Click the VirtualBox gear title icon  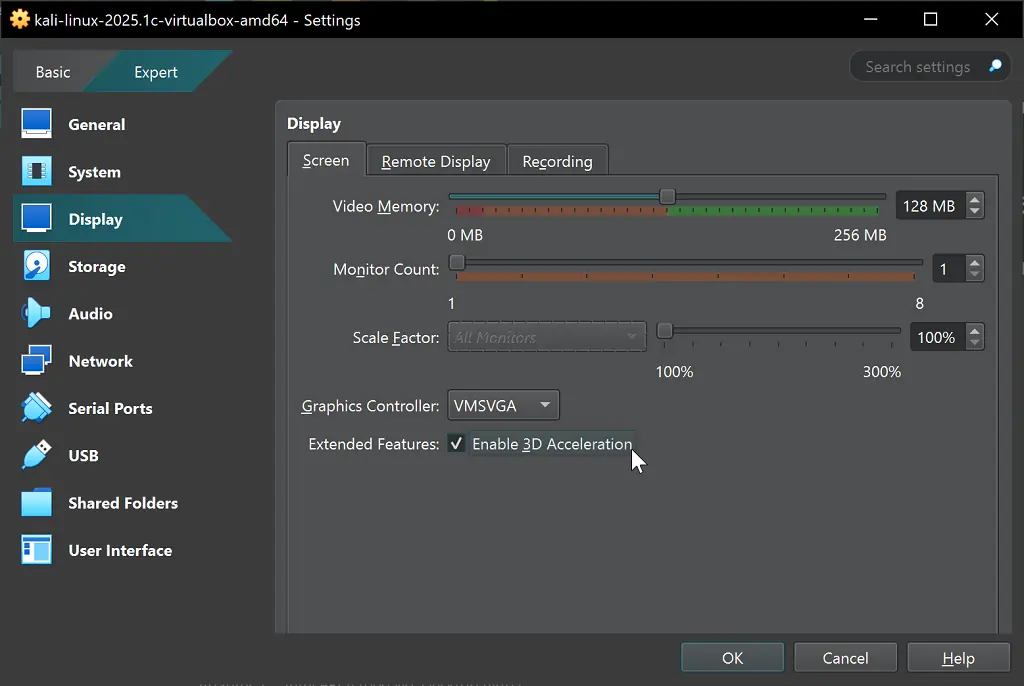tap(20, 19)
